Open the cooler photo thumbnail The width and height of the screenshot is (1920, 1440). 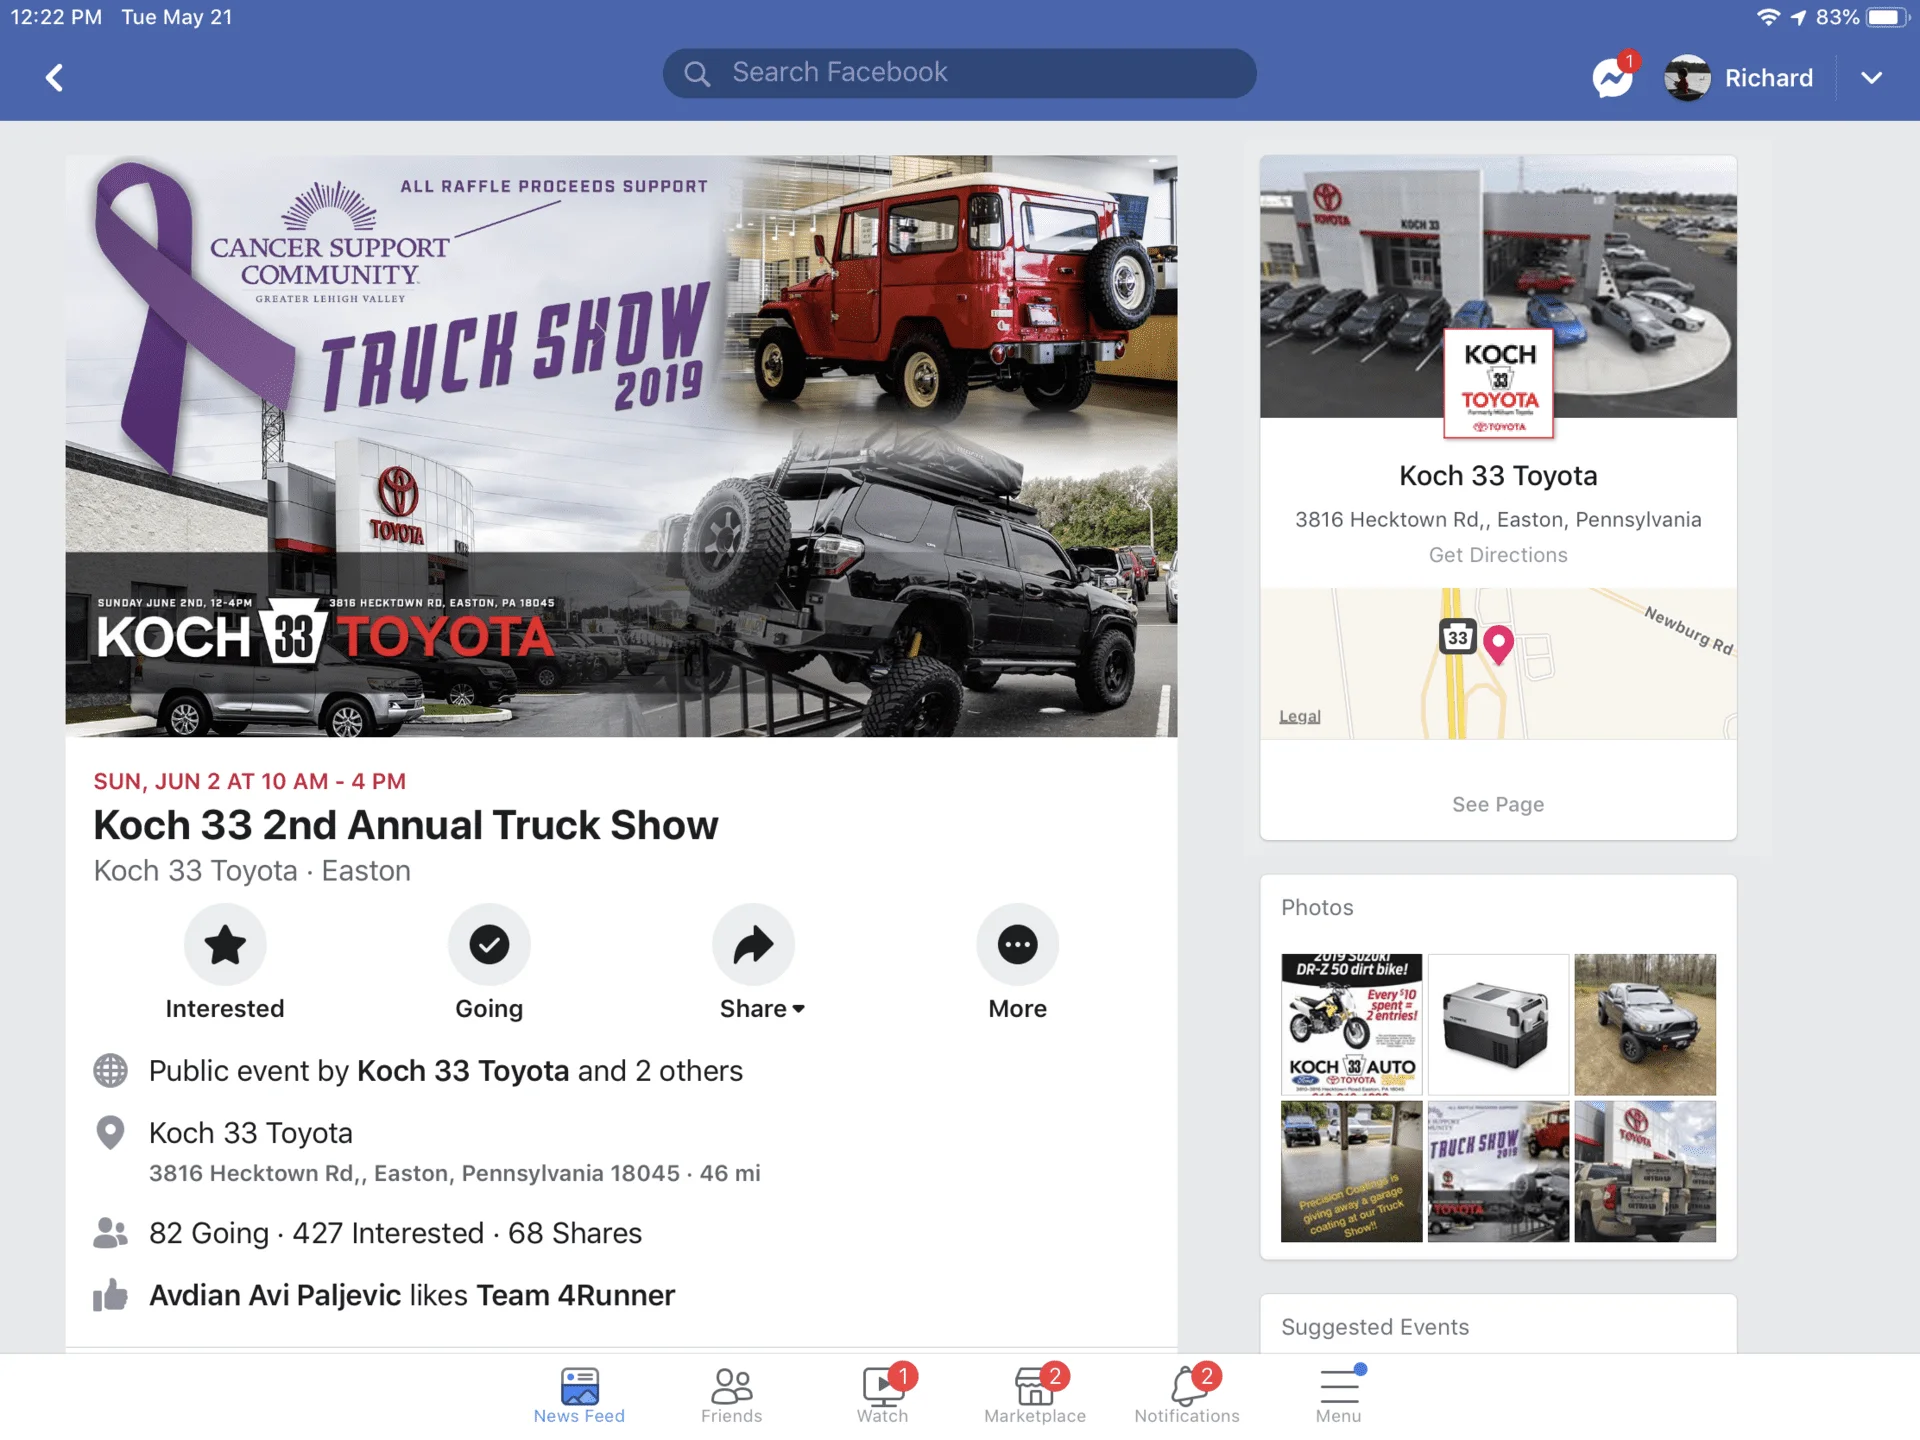click(x=1497, y=1024)
